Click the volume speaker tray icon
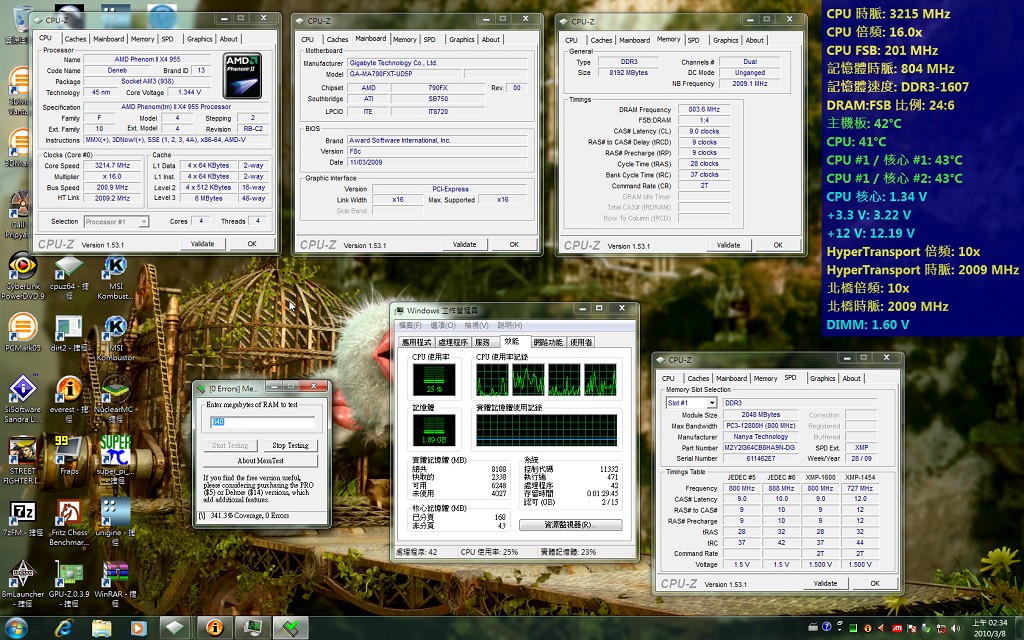The height and width of the screenshot is (640, 1024). coord(955,628)
